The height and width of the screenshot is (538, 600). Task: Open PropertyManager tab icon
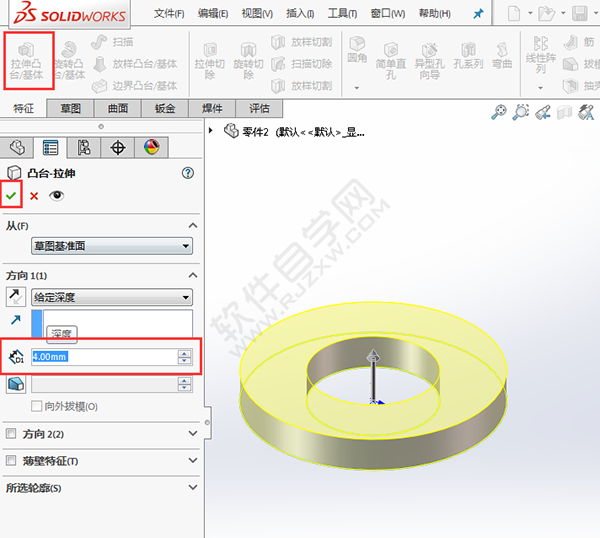point(51,147)
